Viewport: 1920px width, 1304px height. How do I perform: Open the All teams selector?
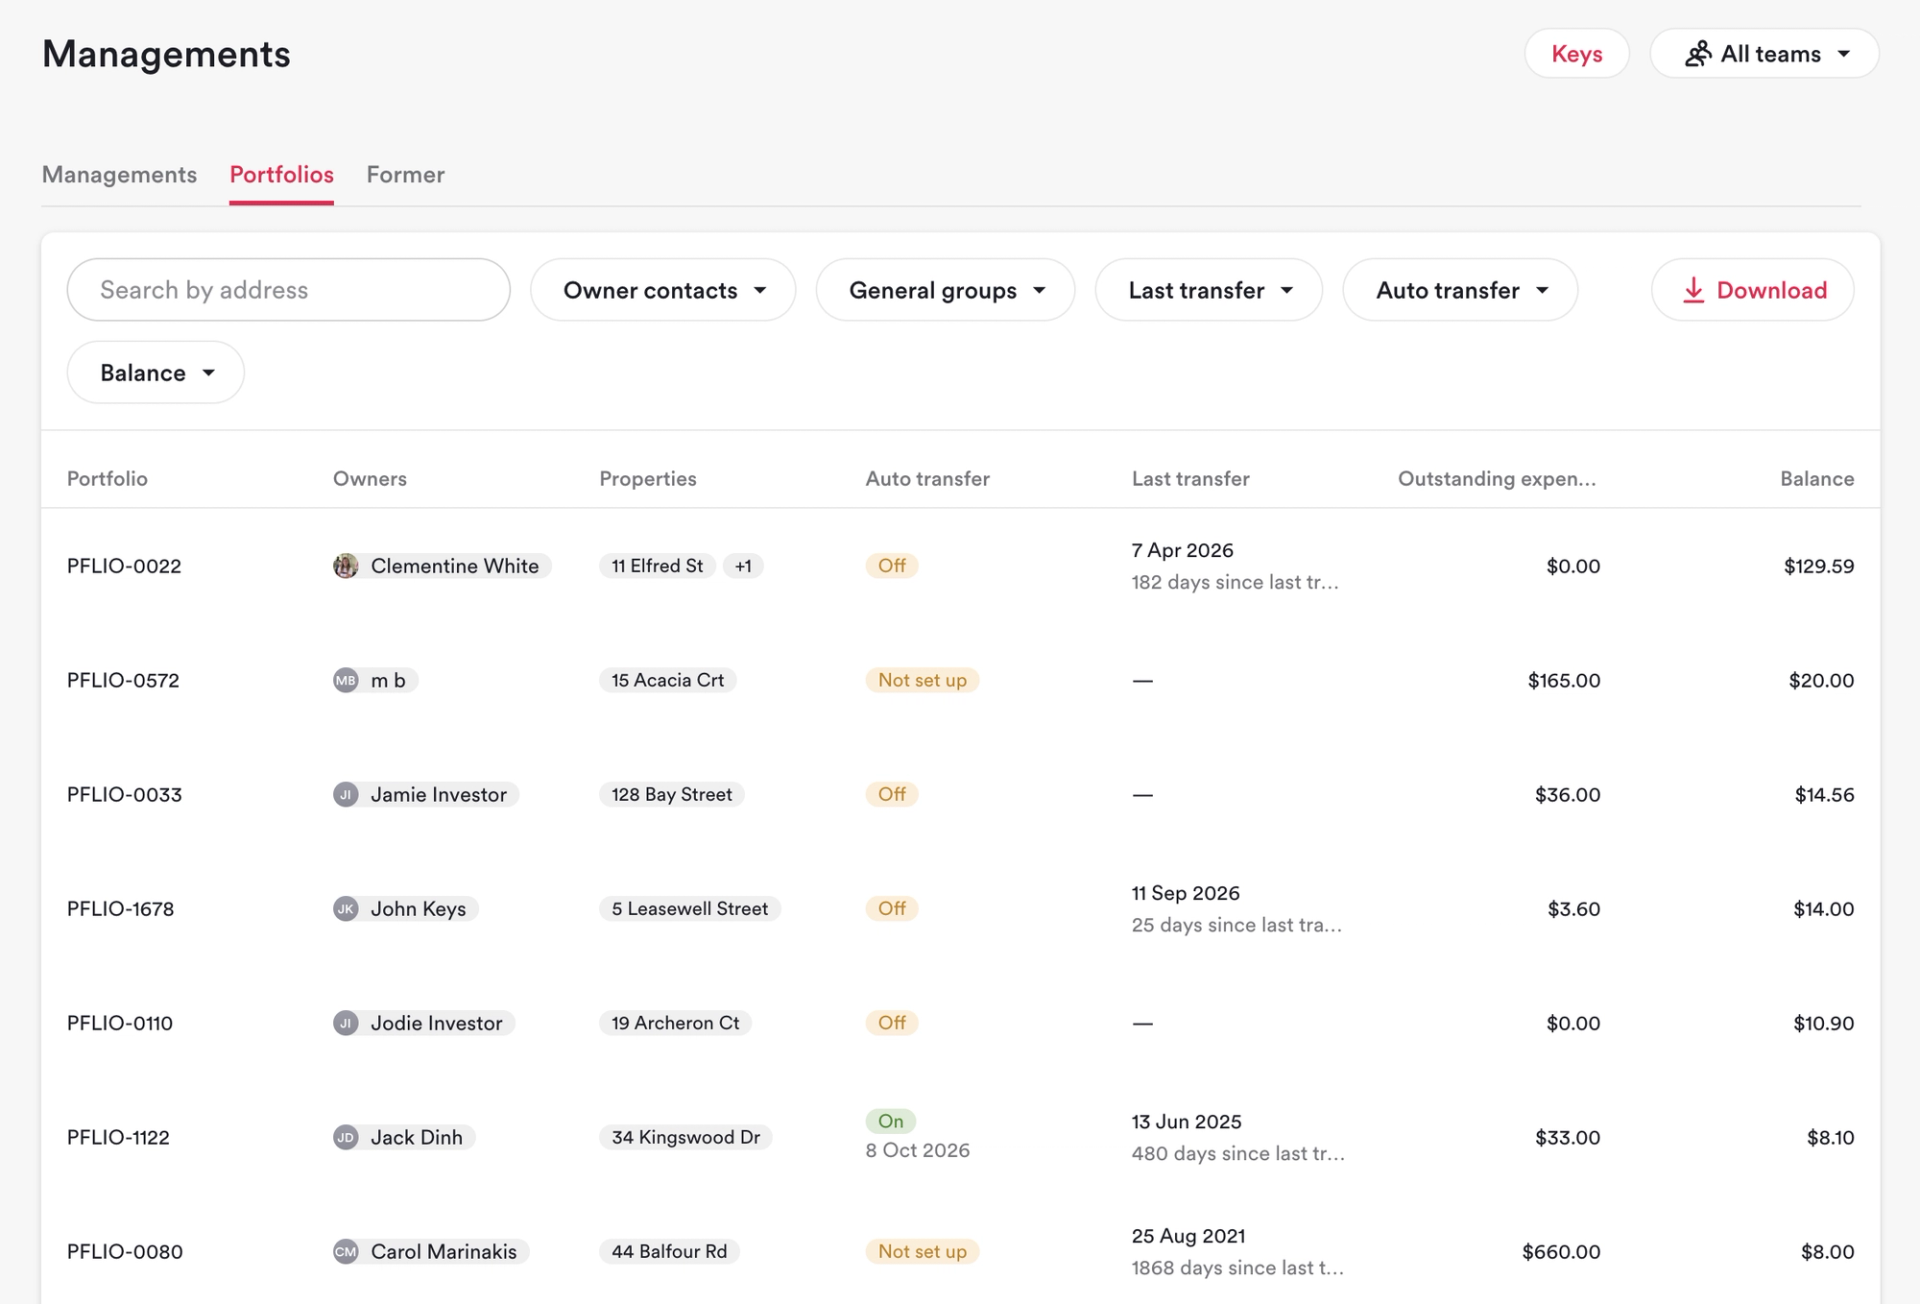1764,54
